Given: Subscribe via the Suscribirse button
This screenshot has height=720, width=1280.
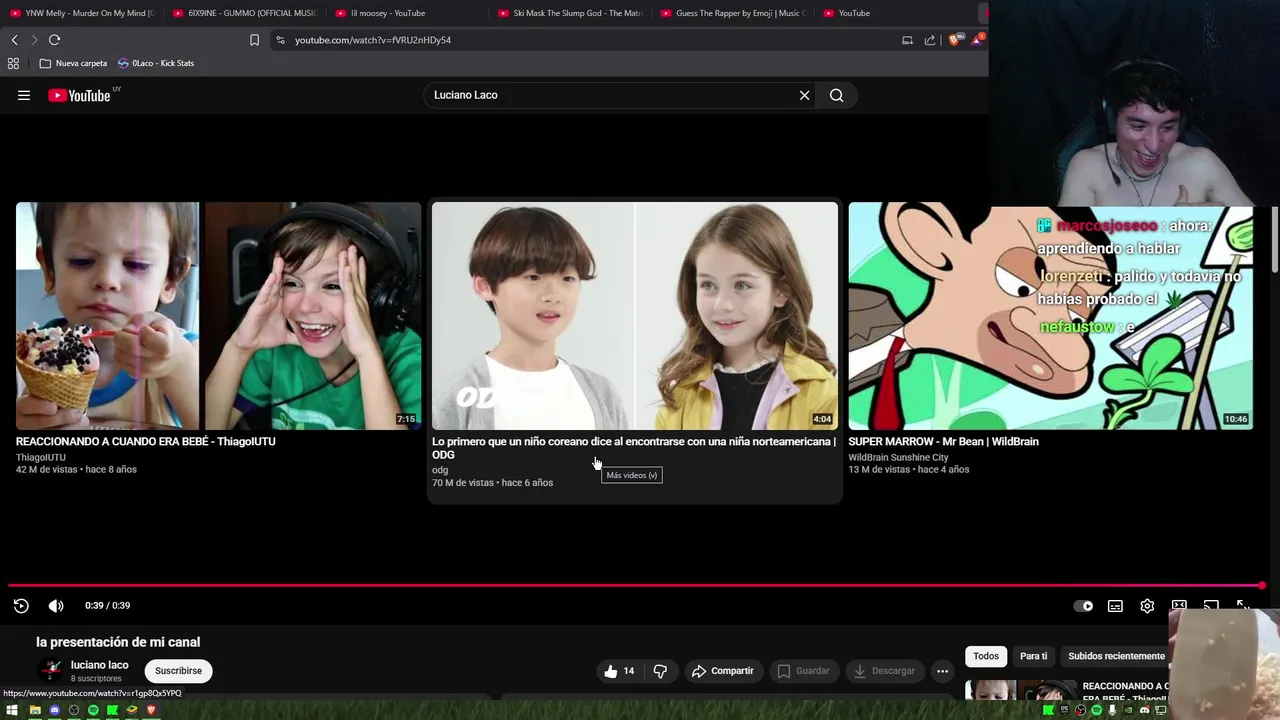Looking at the screenshot, I should pyautogui.click(x=178, y=671).
